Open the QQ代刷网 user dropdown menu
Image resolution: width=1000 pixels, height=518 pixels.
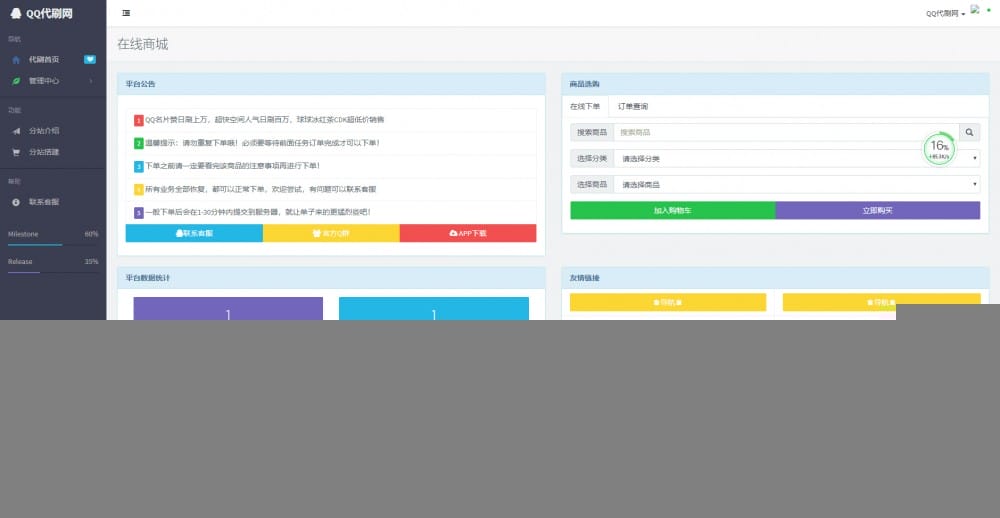pyautogui.click(x=945, y=13)
